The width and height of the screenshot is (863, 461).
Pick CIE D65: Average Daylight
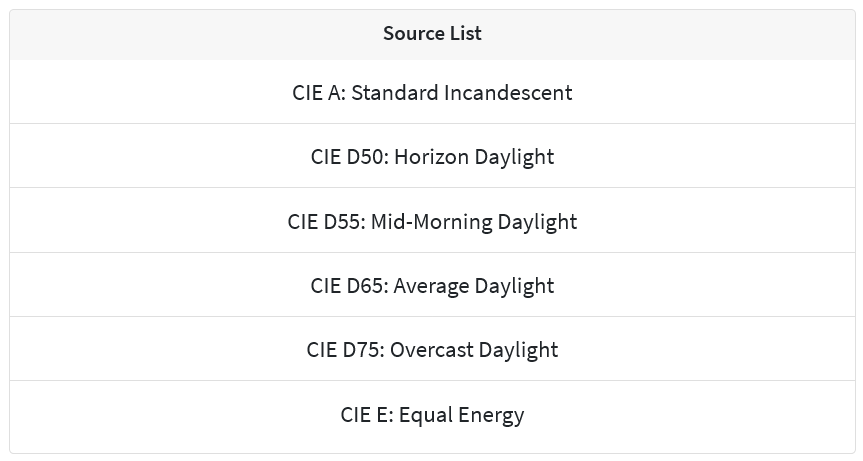[432, 286]
